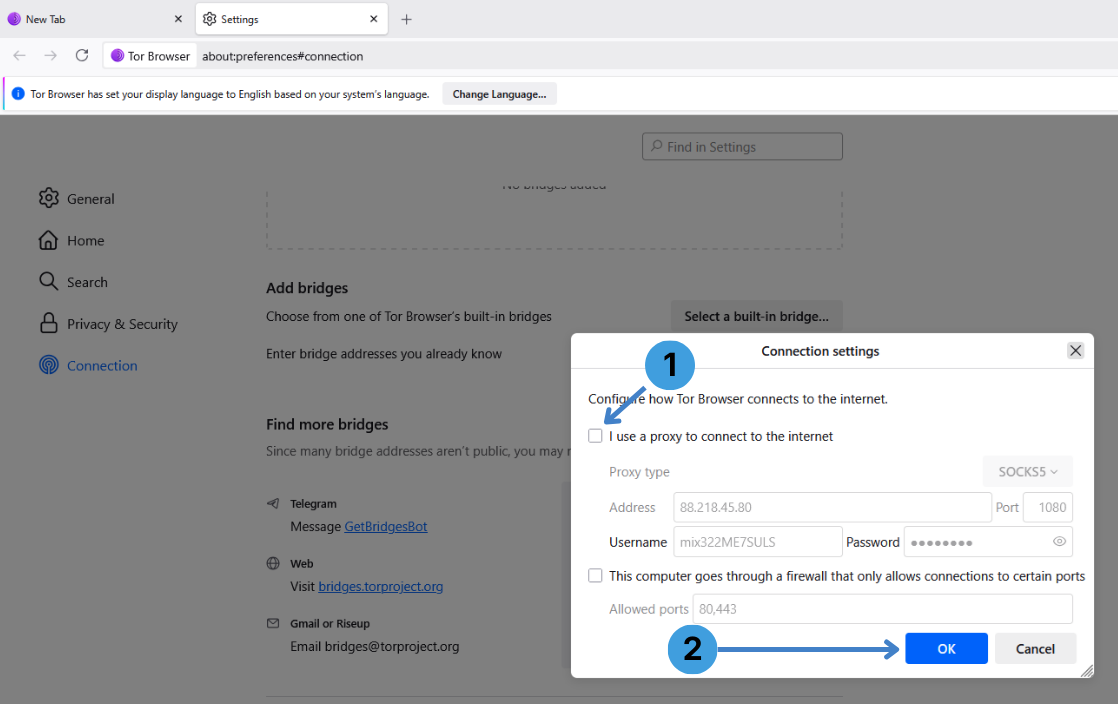Grab the dialog resize handle corner

click(1087, 670)
